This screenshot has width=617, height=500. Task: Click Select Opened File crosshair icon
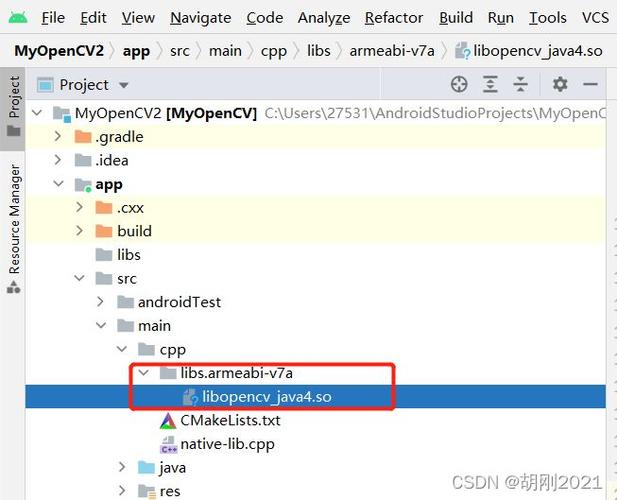(459, 84)
